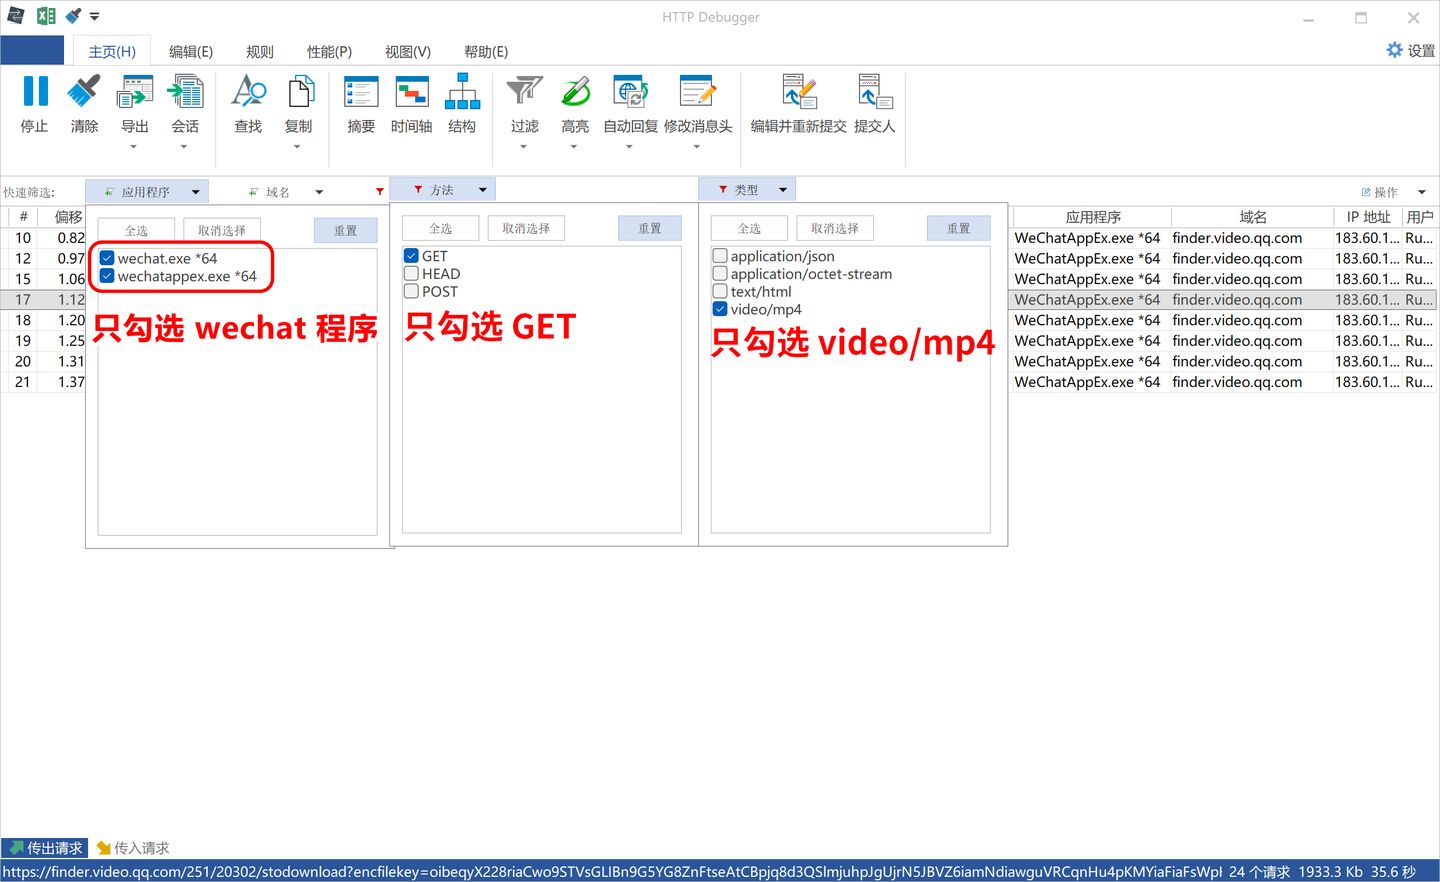Open the 视图(V) ribbon tab
The image size is (1440, 882).
pyautogui.click(x=408, y=51)
